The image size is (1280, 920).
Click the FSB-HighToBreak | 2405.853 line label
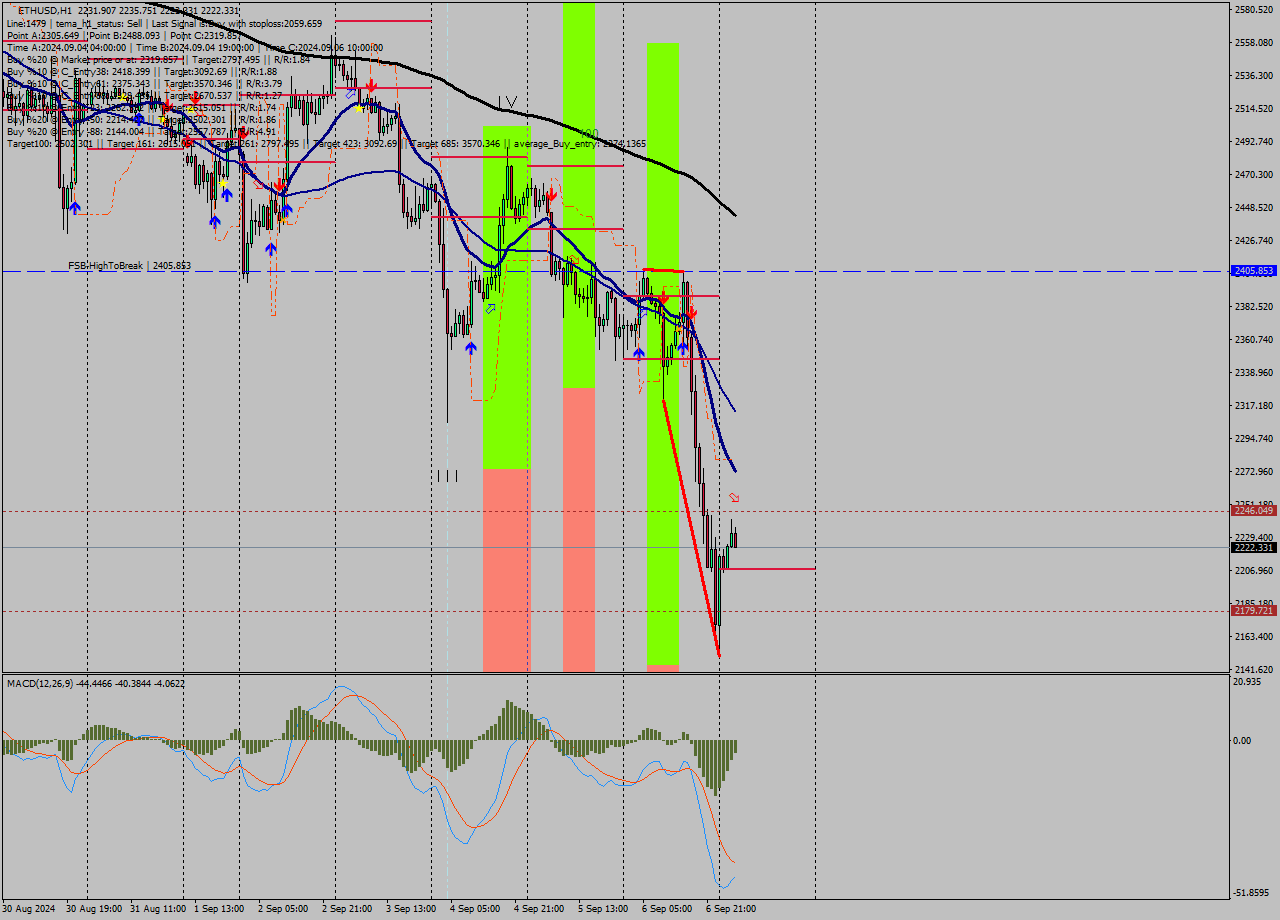tap(129, 266)
